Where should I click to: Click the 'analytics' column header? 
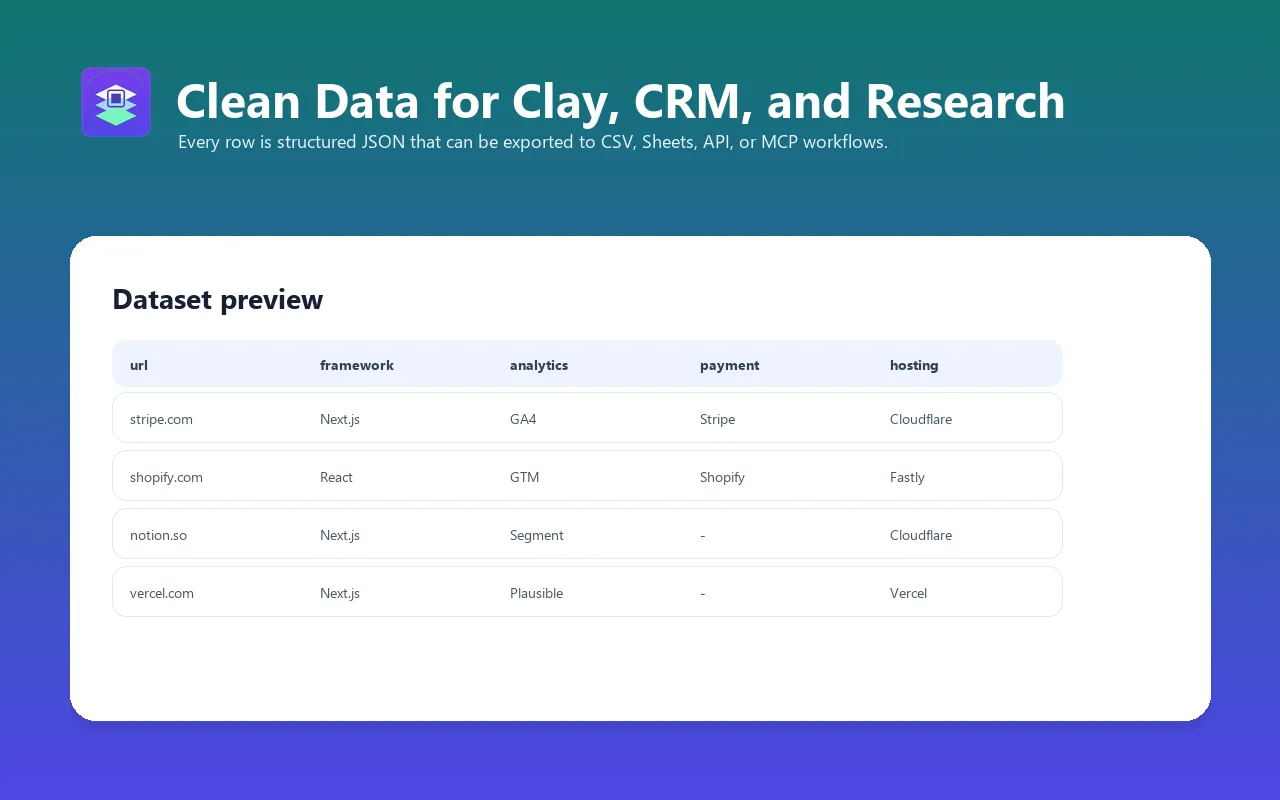click(539, 365)
